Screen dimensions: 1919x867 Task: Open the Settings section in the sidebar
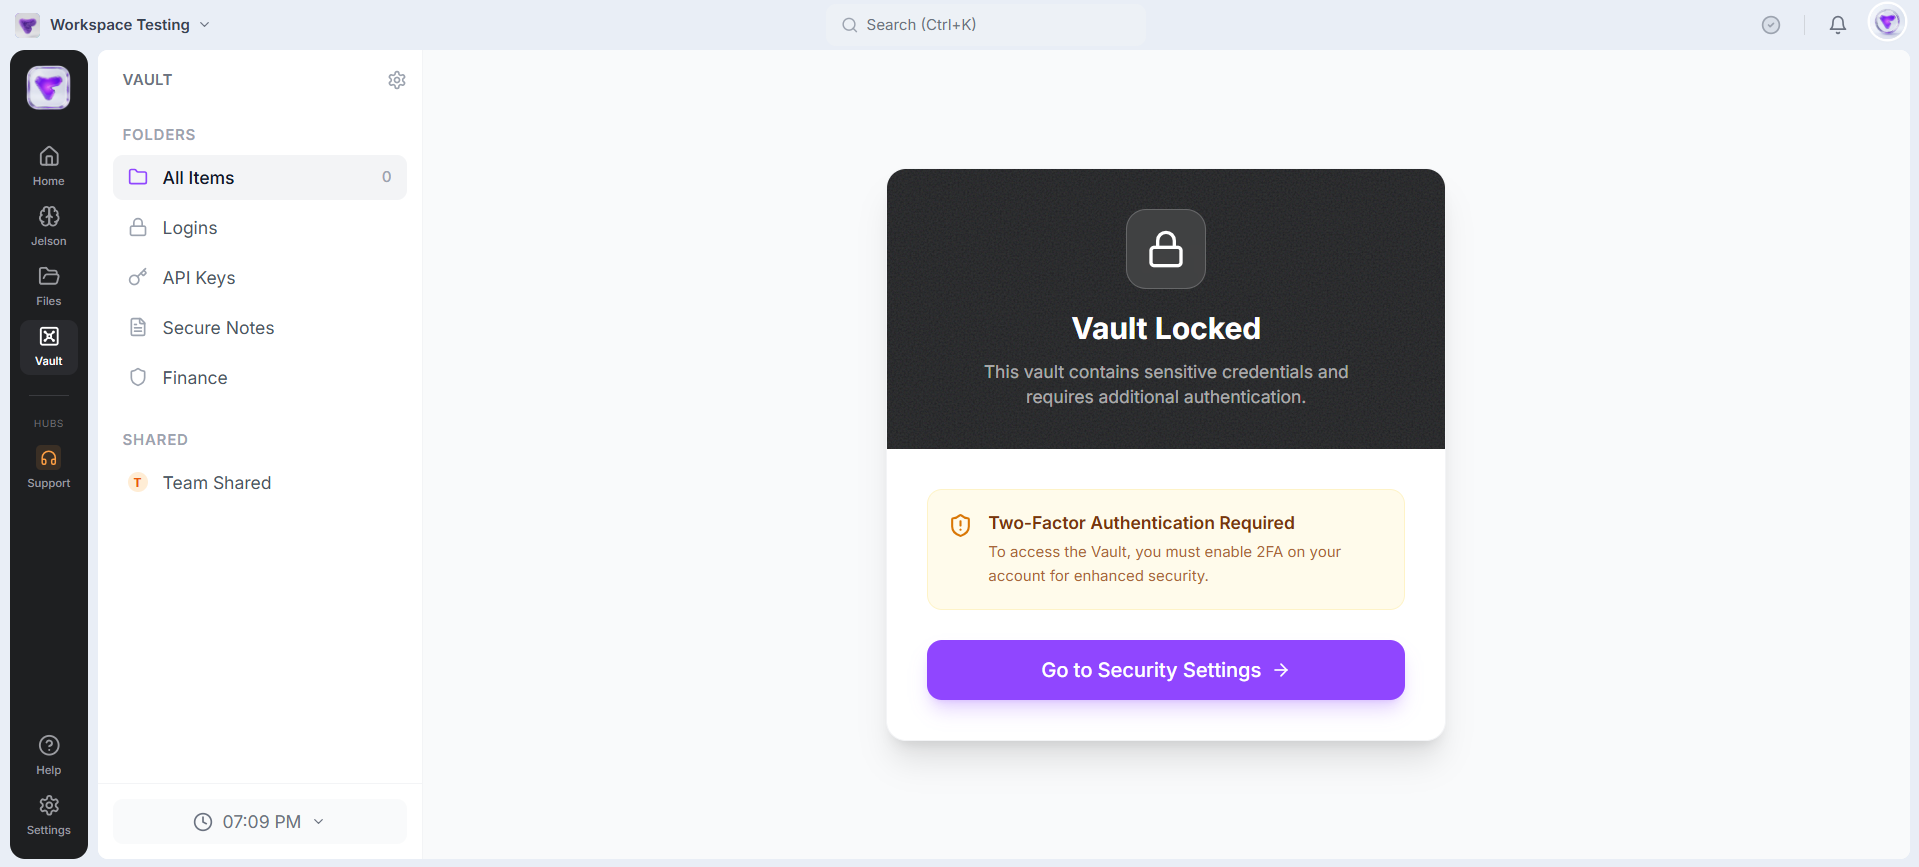[x=48, y=812]
